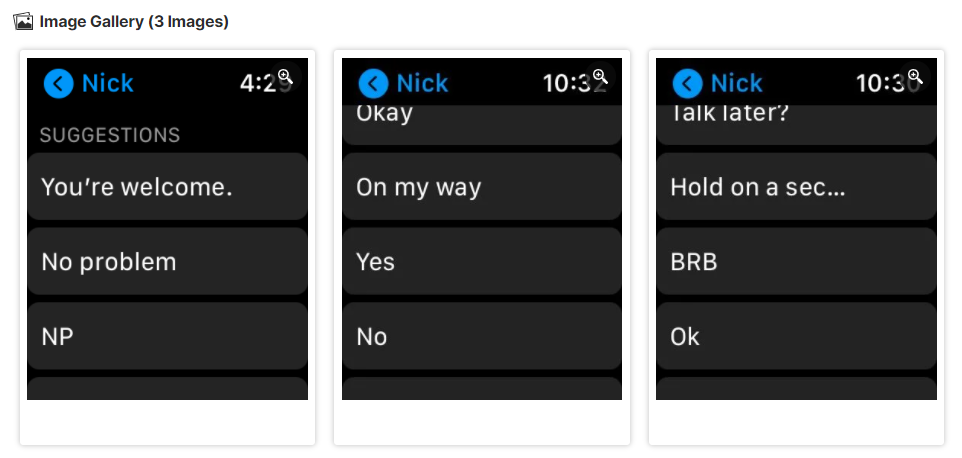The height and width of the screenshot is (458, 962).
Task: Click the back arrow in first screenshot
Action: (59, 83)
